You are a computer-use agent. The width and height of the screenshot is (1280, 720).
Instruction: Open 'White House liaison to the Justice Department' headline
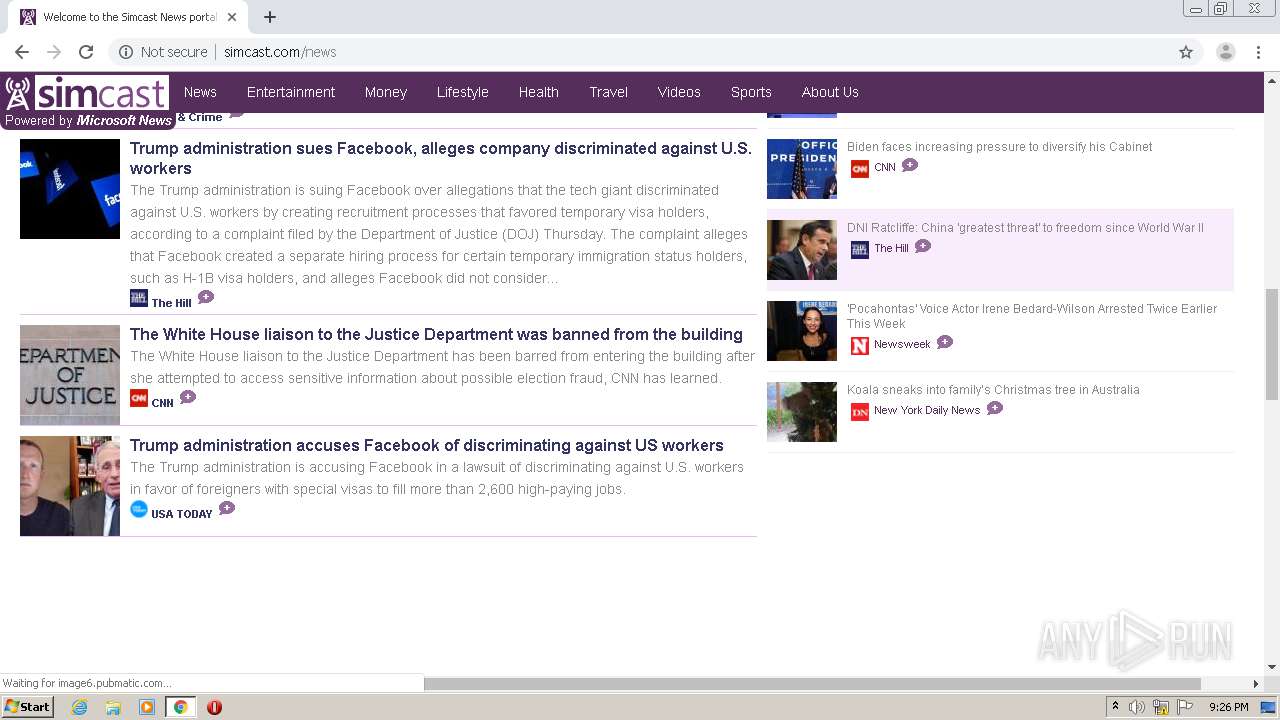point(436,334)
